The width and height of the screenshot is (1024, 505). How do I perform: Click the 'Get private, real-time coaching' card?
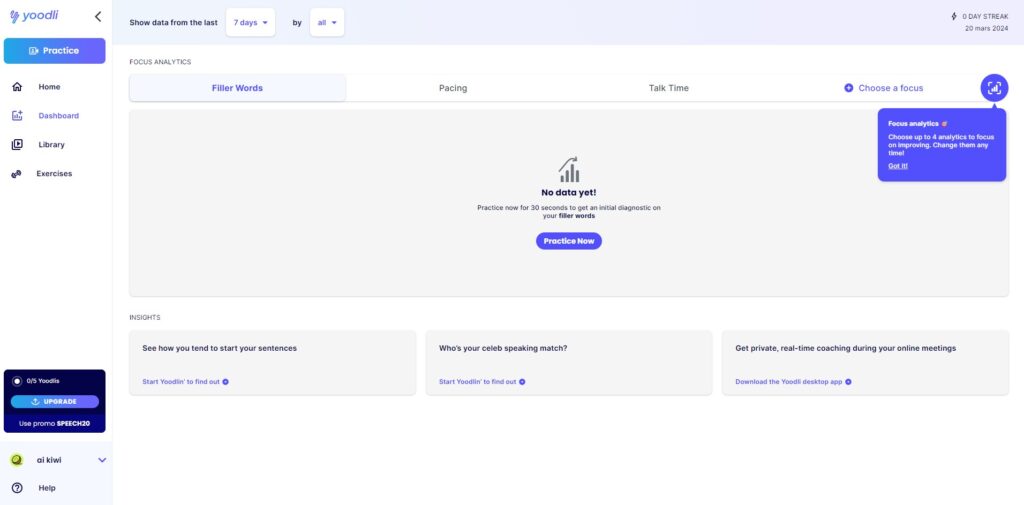tap(865, 363)
